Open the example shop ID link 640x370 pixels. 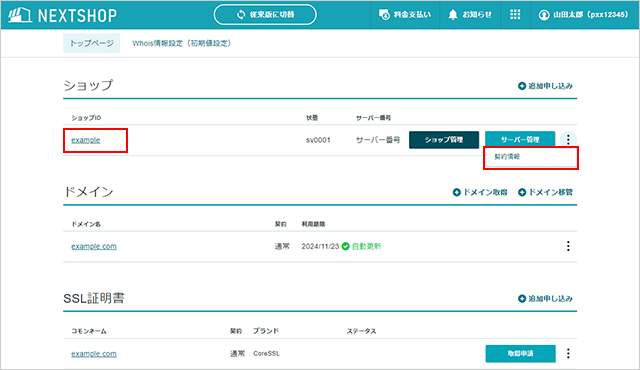86,140
